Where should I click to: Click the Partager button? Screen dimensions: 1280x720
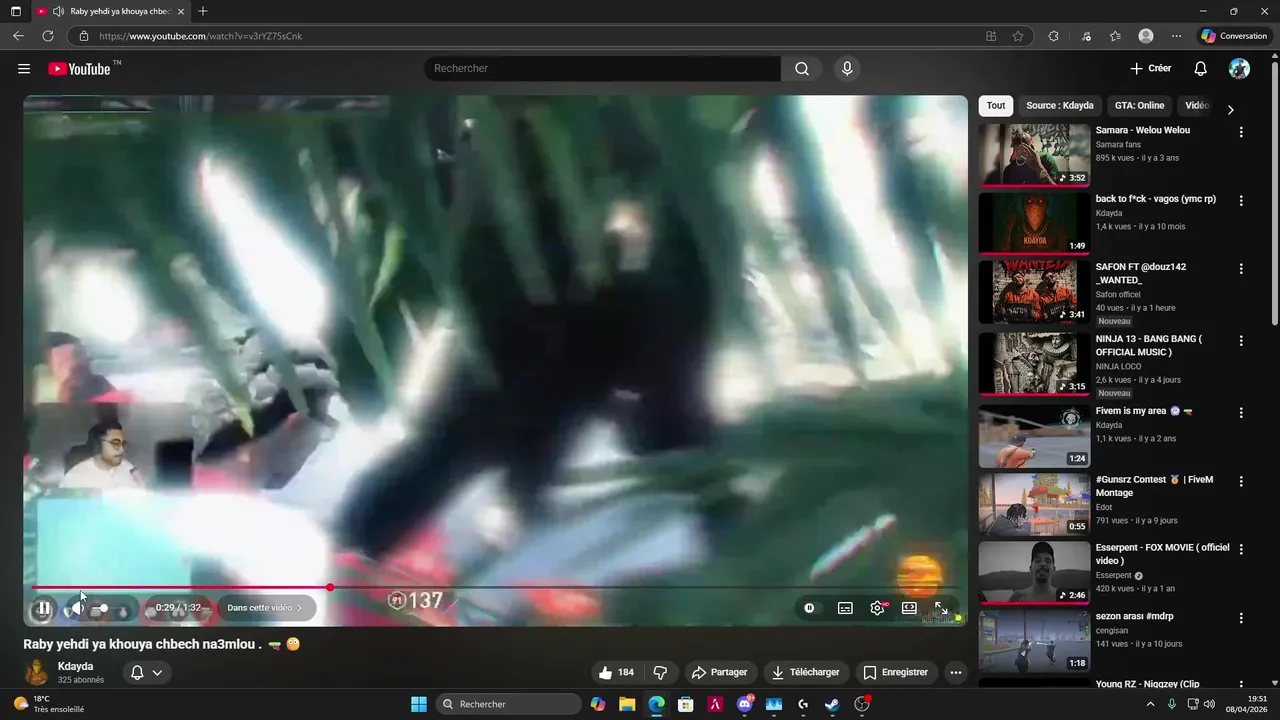pyautogui.click(x=719, y=672)
